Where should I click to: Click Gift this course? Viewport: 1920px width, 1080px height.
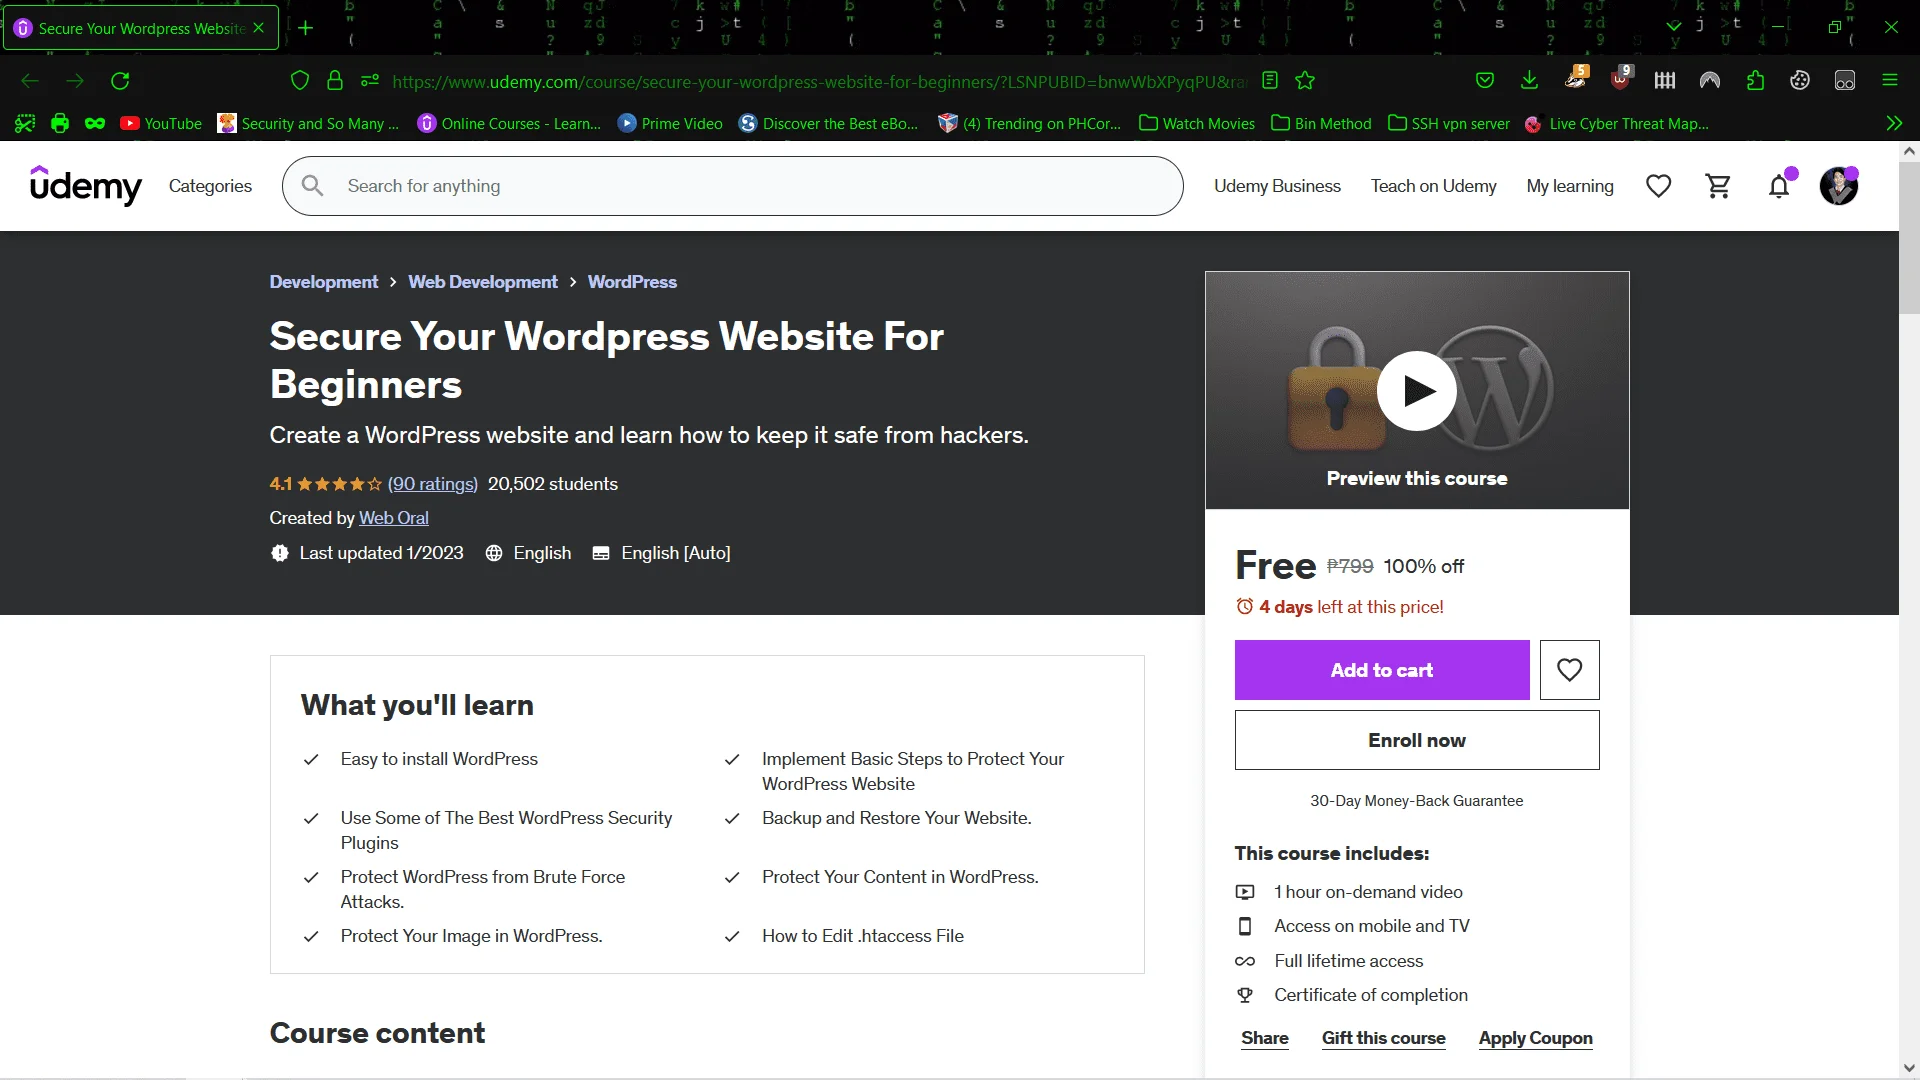pyautogui.click(x=1384, y=1038)
